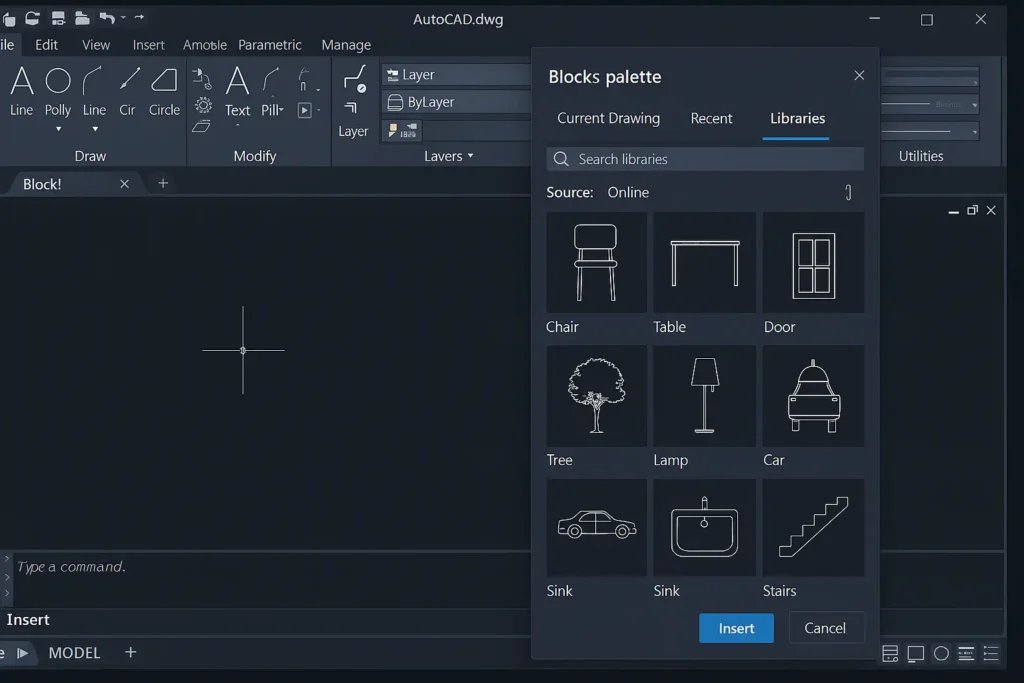Click the Insert button in Blocks palette

pos(736,628)
